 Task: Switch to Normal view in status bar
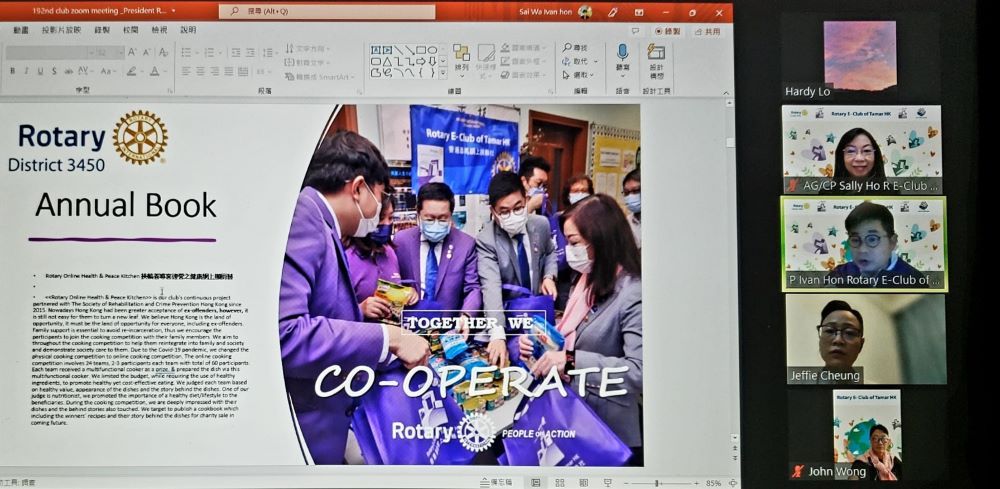tap(536, 483)
